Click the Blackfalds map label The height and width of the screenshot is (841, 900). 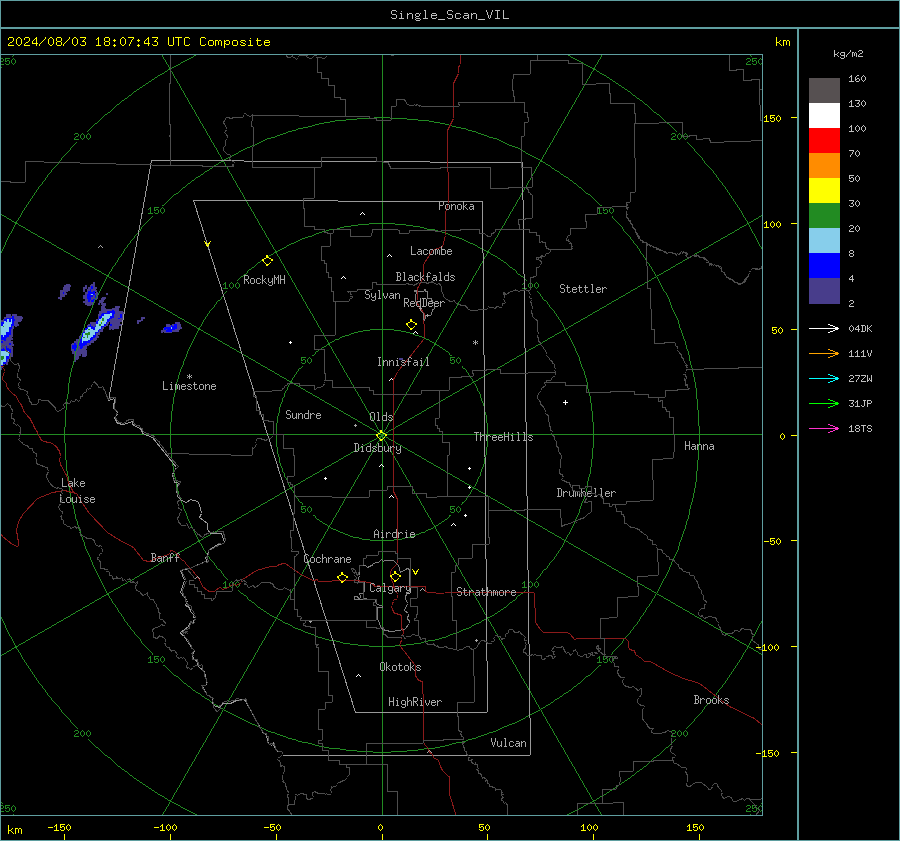click(425, 277)
